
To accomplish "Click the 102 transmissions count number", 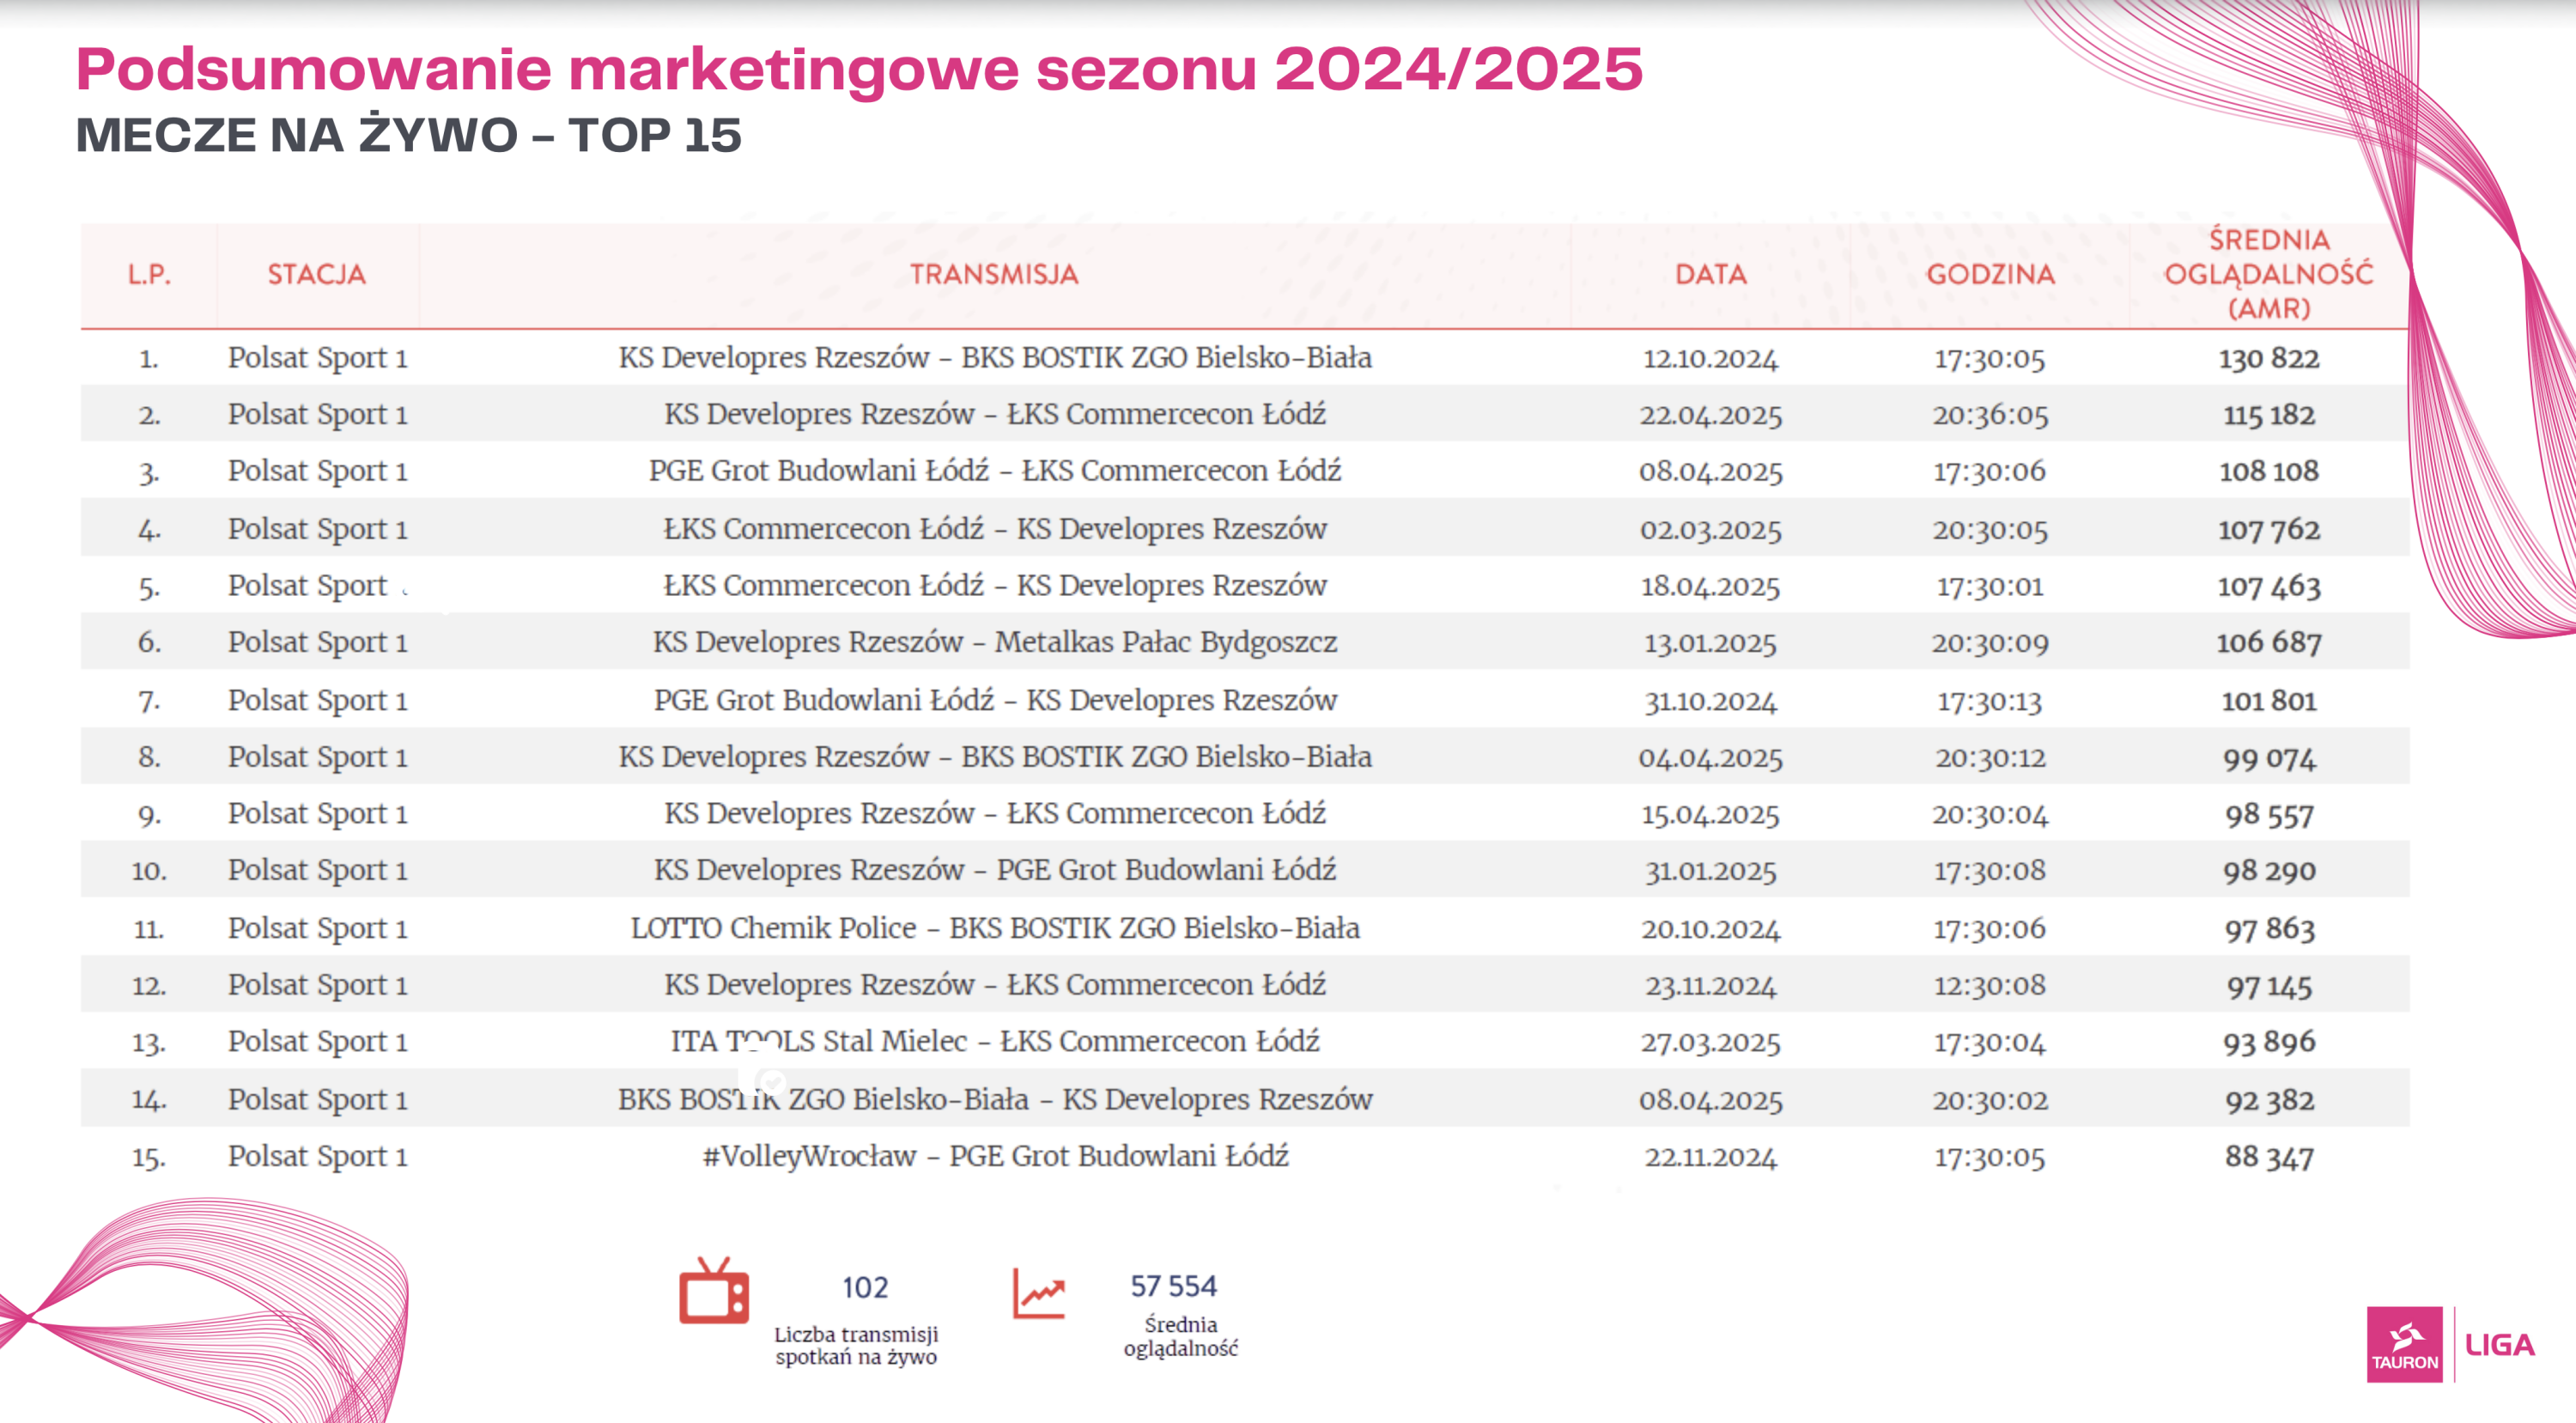I will click(x=865, y=1287).
